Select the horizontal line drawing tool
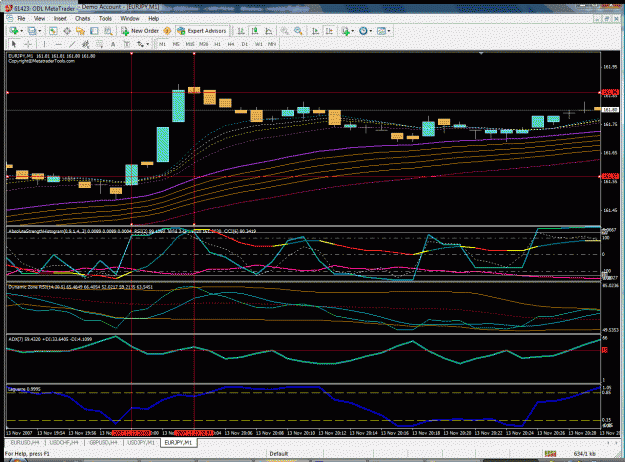Viewport: 625px width, 462px height. coord(59,44)
